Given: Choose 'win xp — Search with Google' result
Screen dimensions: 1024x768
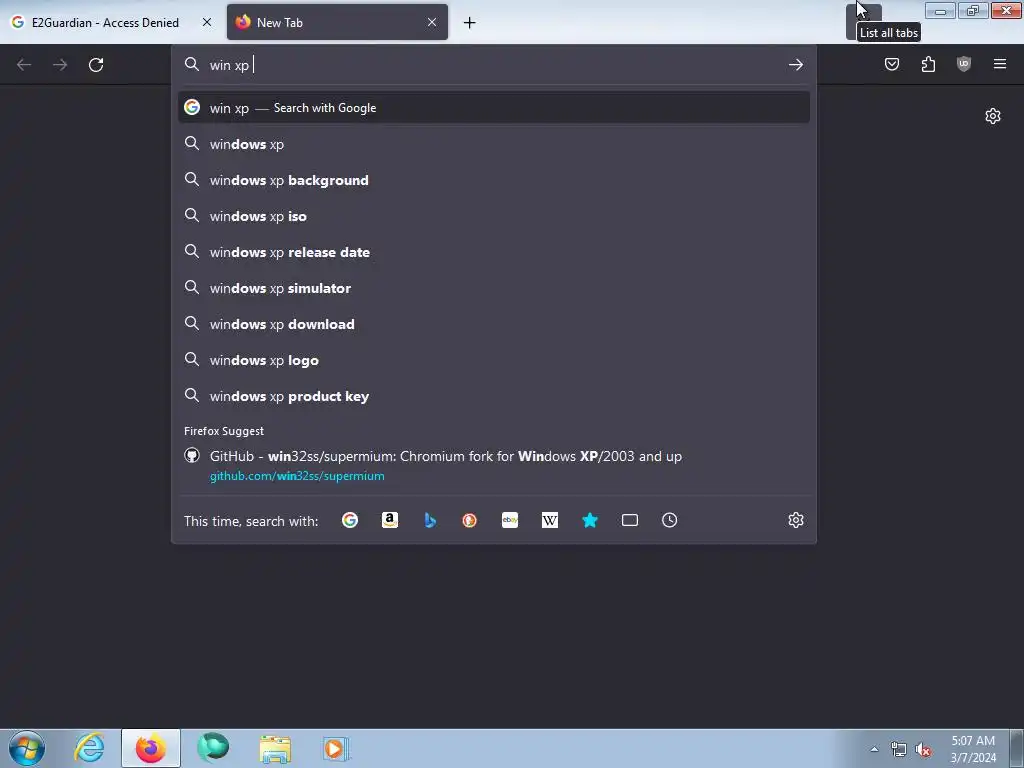Looking at the screenshot, I should [494, 108].
